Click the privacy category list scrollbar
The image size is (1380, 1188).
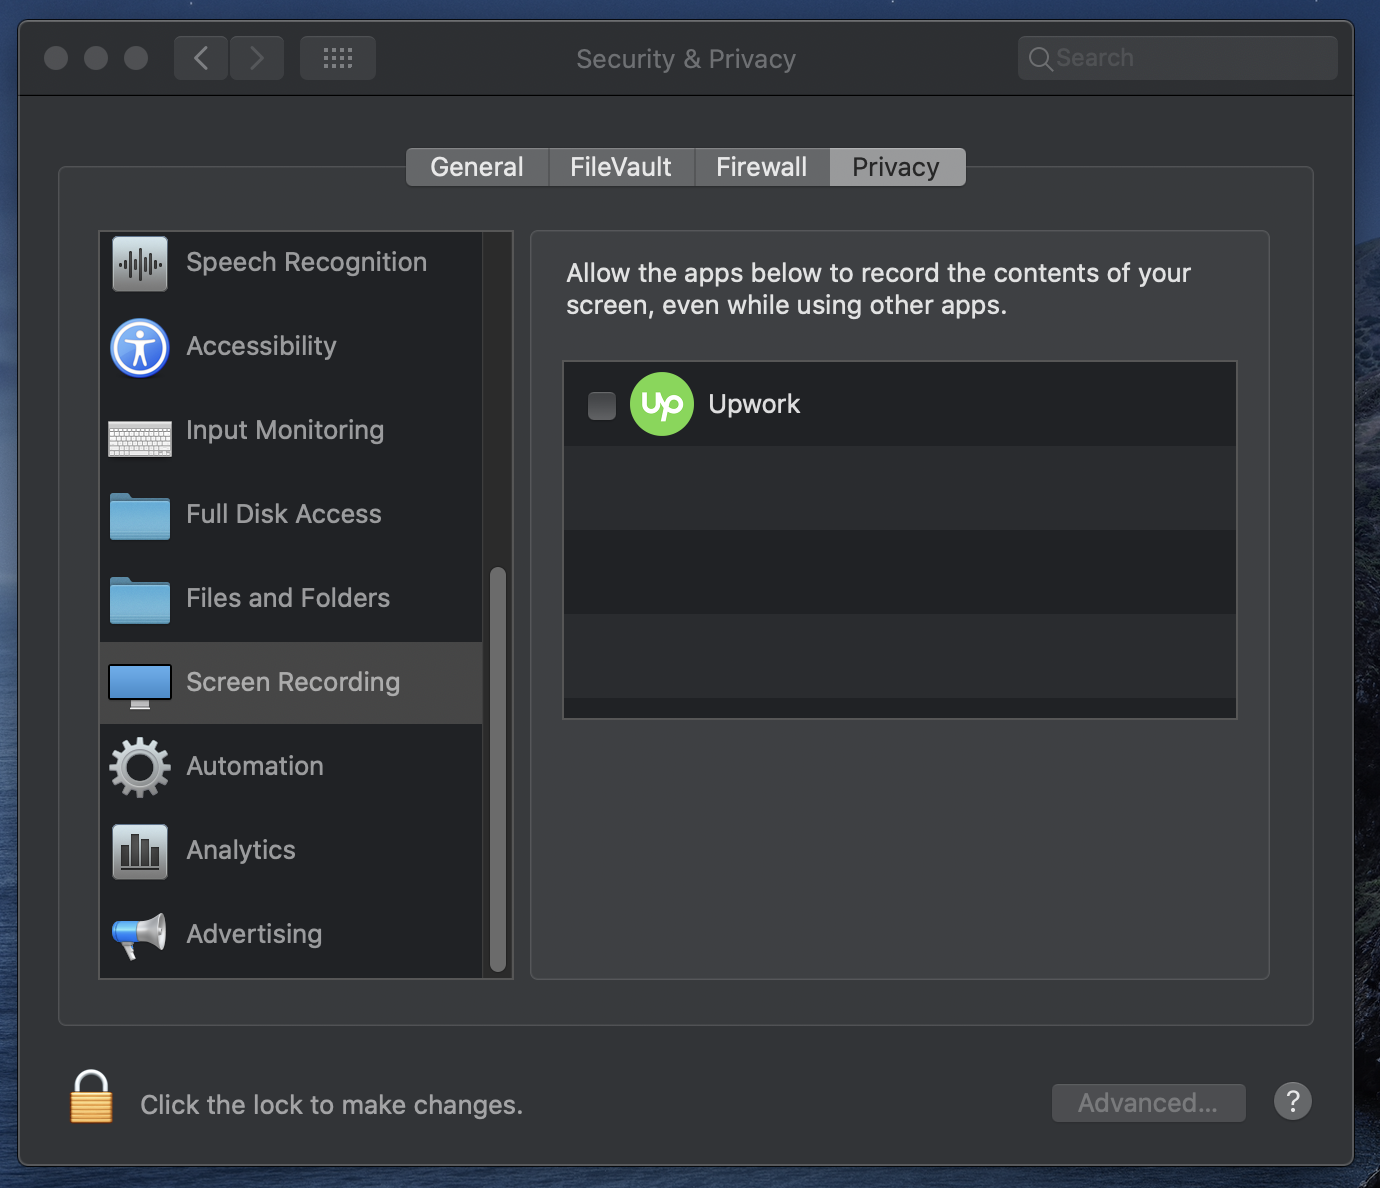497,770
